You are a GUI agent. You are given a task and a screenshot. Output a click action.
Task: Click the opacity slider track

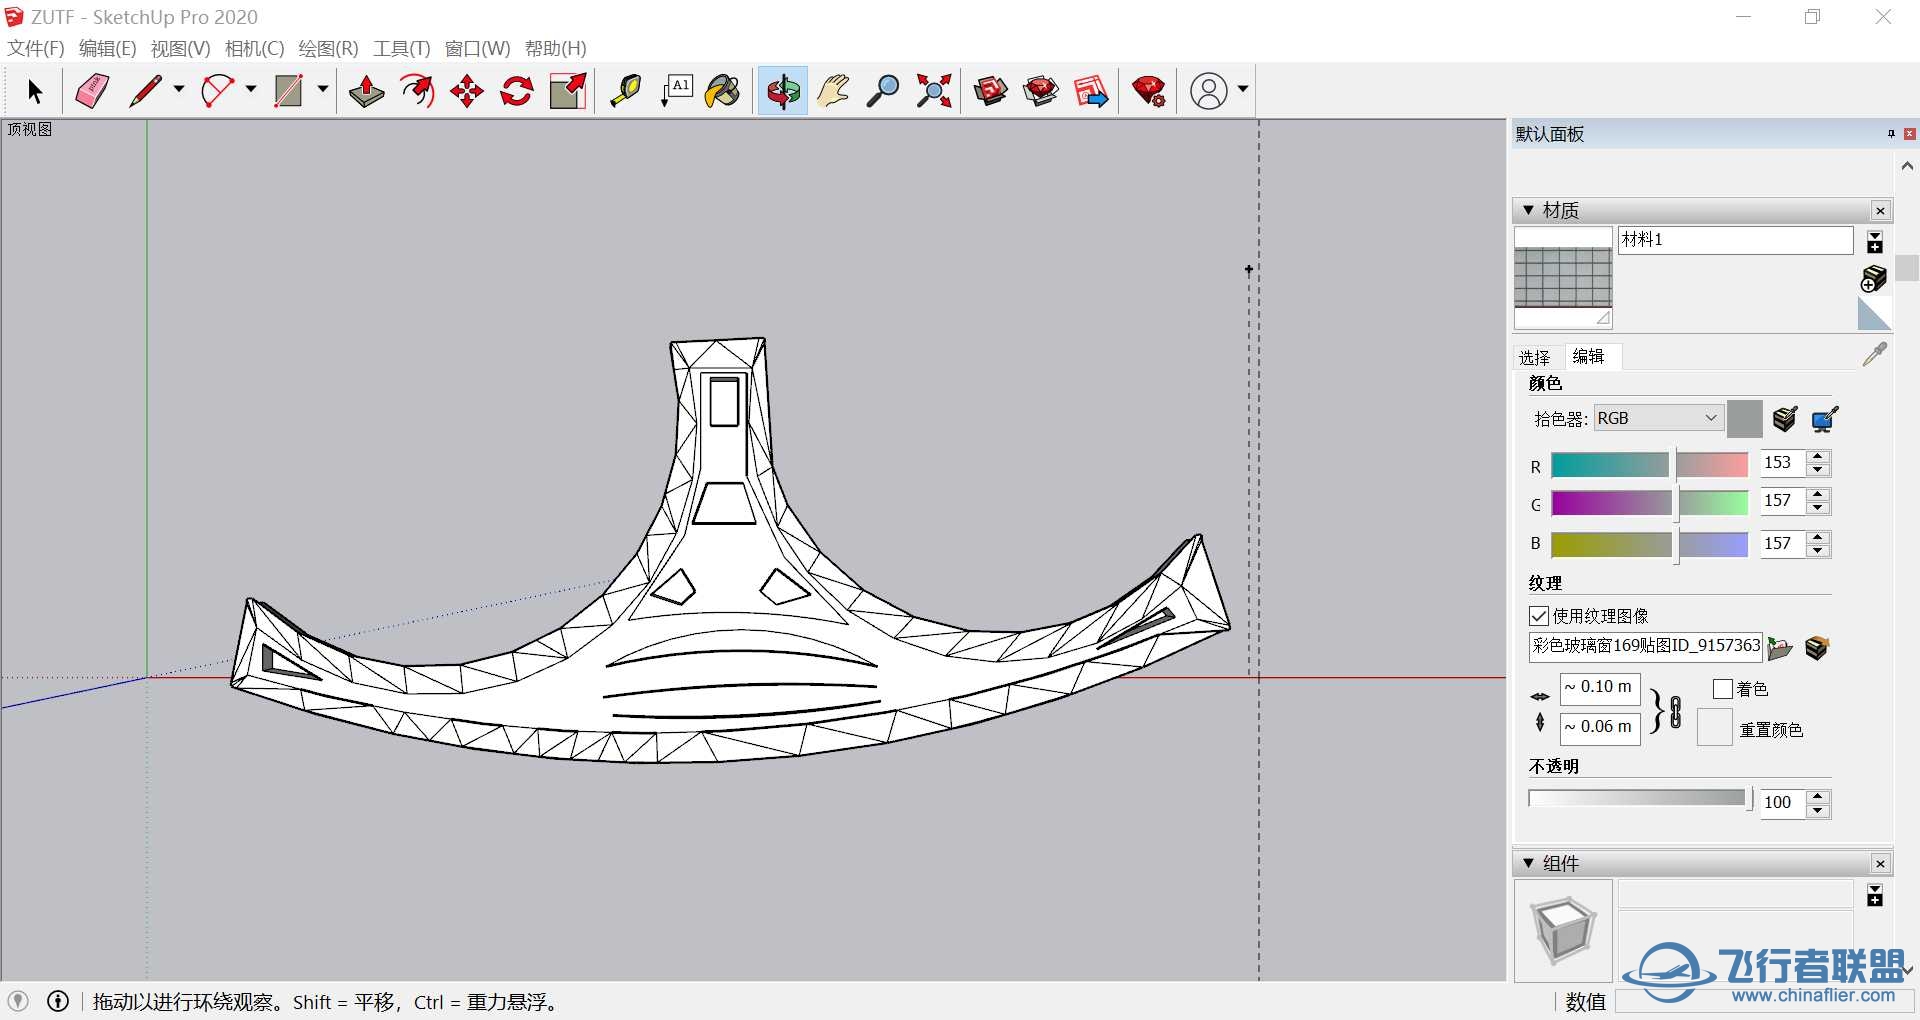point(1636,798)
